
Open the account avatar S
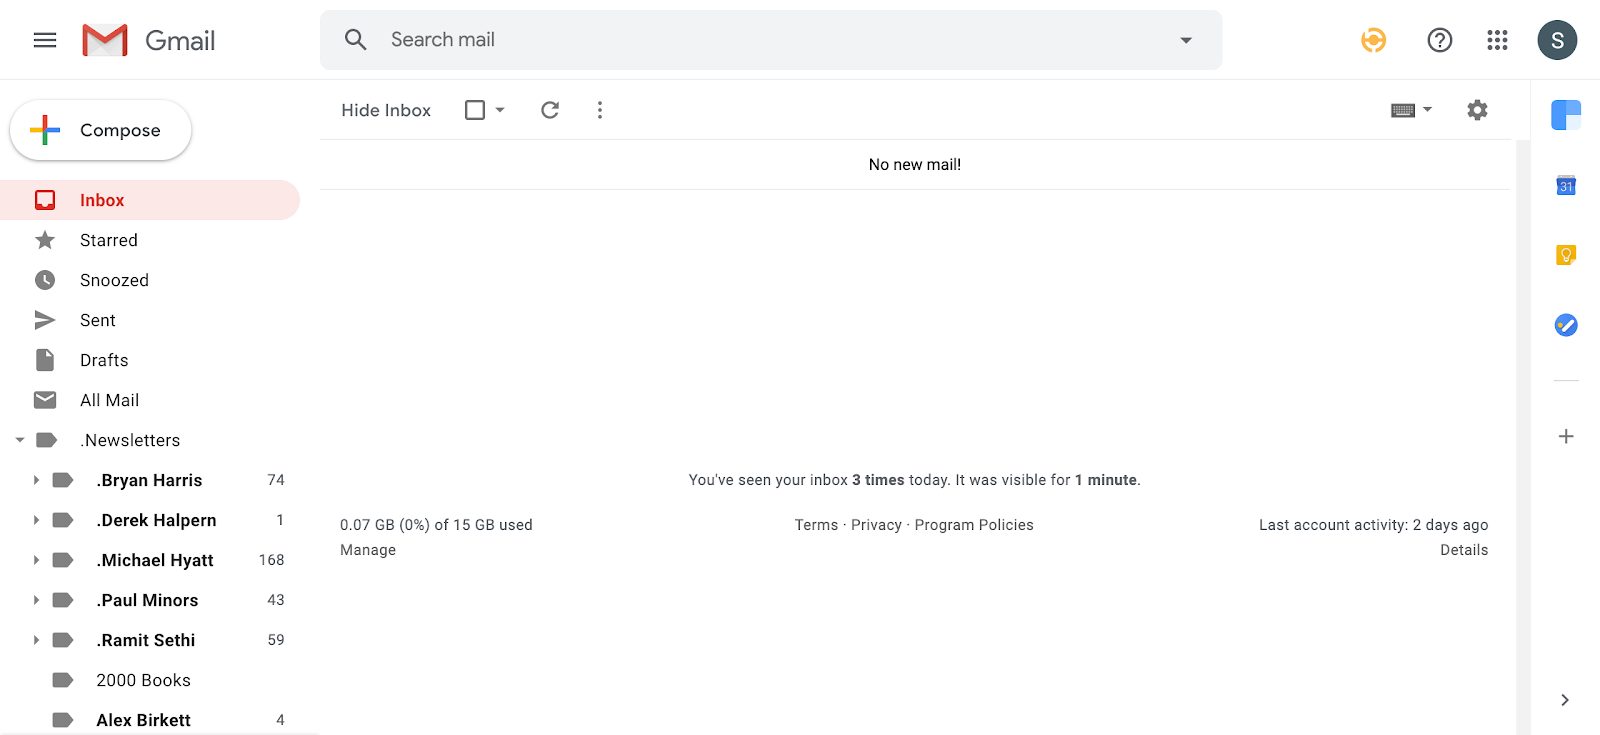[1557, 40]
